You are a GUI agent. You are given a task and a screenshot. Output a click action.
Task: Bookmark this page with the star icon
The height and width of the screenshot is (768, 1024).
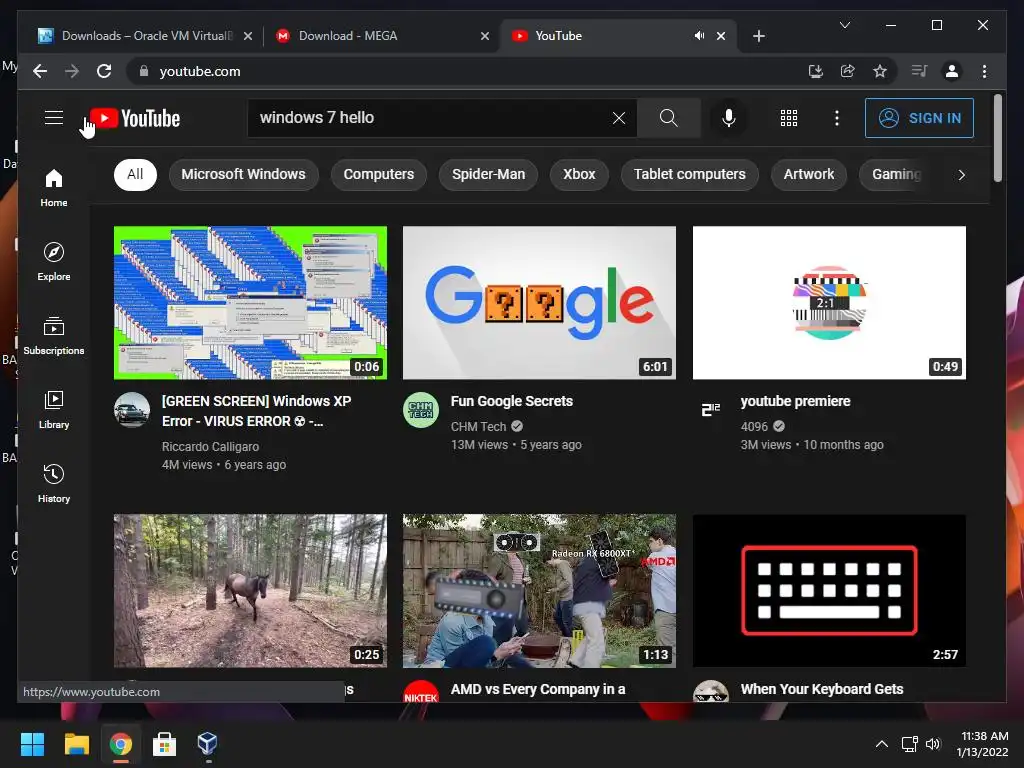[880, 71]
